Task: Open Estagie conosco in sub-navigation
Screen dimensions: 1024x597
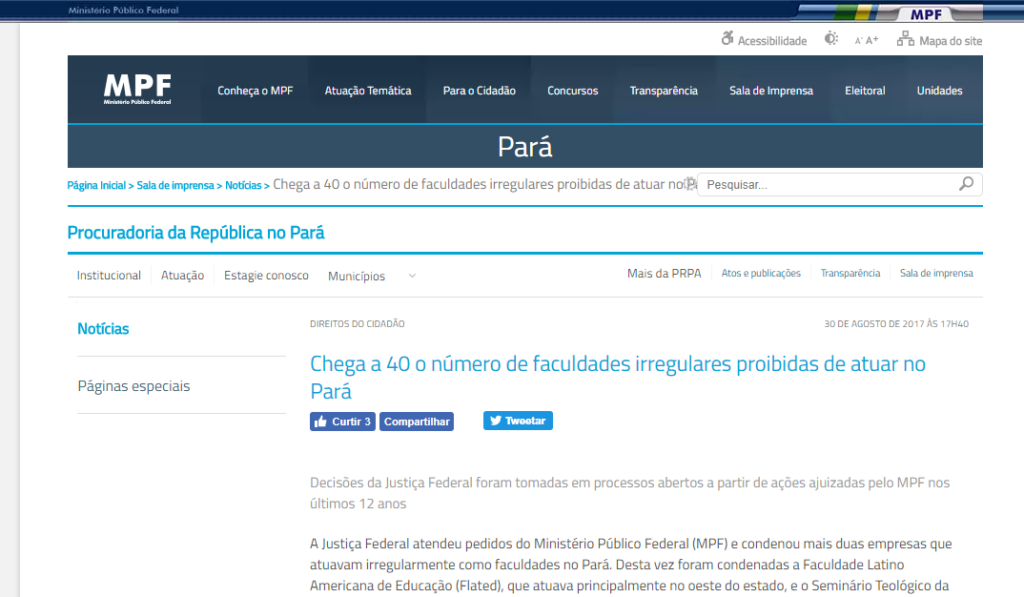Action: [x=266, y=275]
